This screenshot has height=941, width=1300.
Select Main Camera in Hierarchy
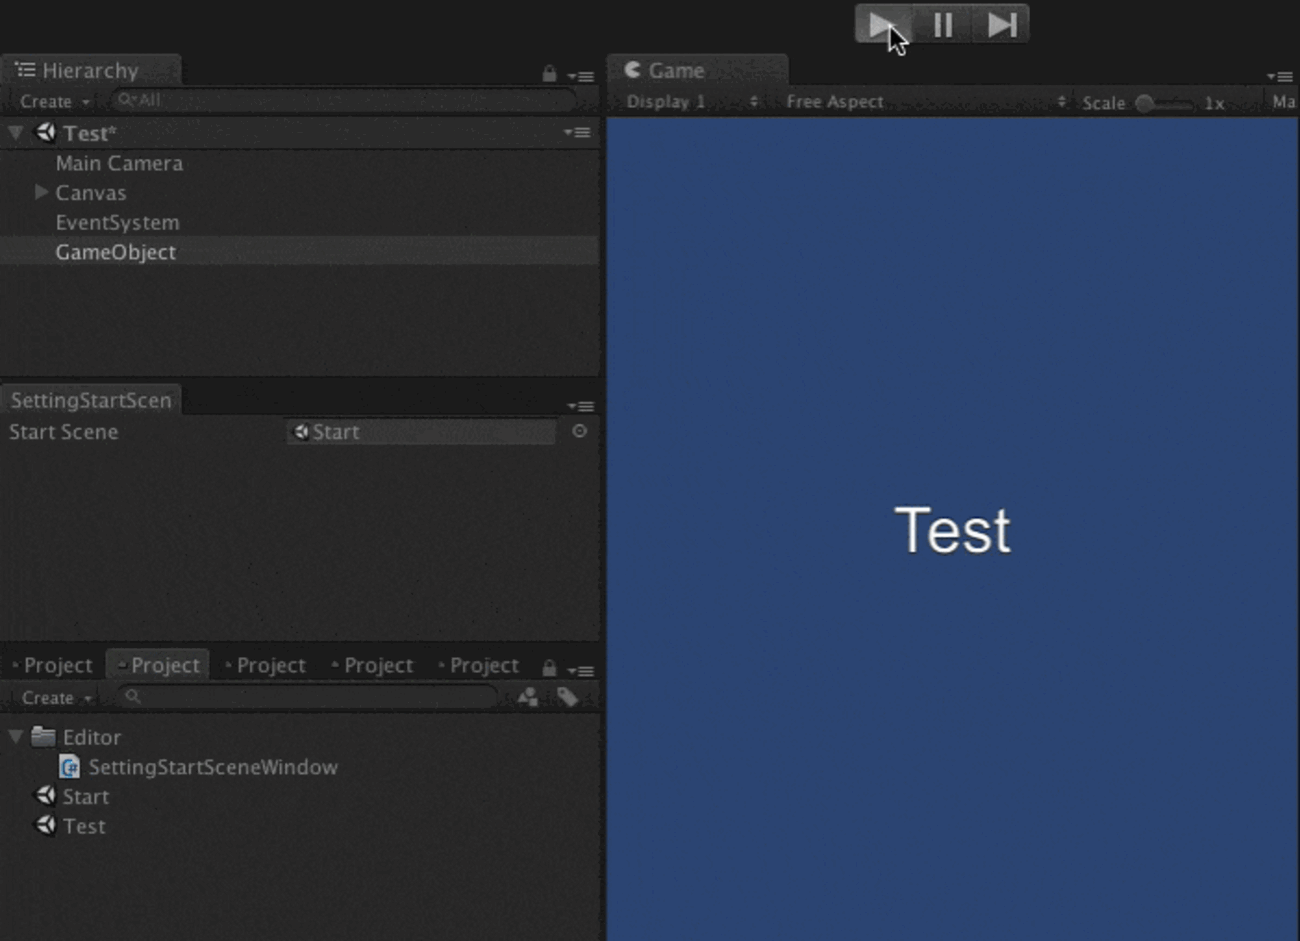(119, 163)
